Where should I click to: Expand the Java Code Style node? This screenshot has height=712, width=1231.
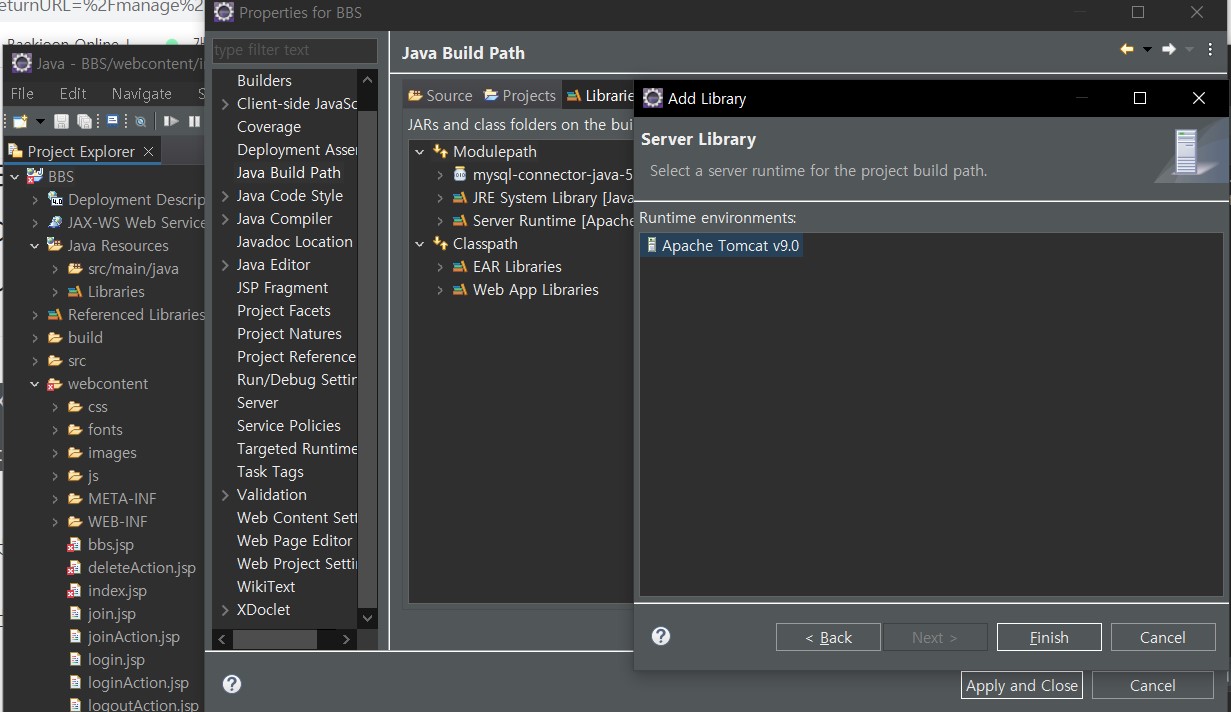click(x=225, y=196)
